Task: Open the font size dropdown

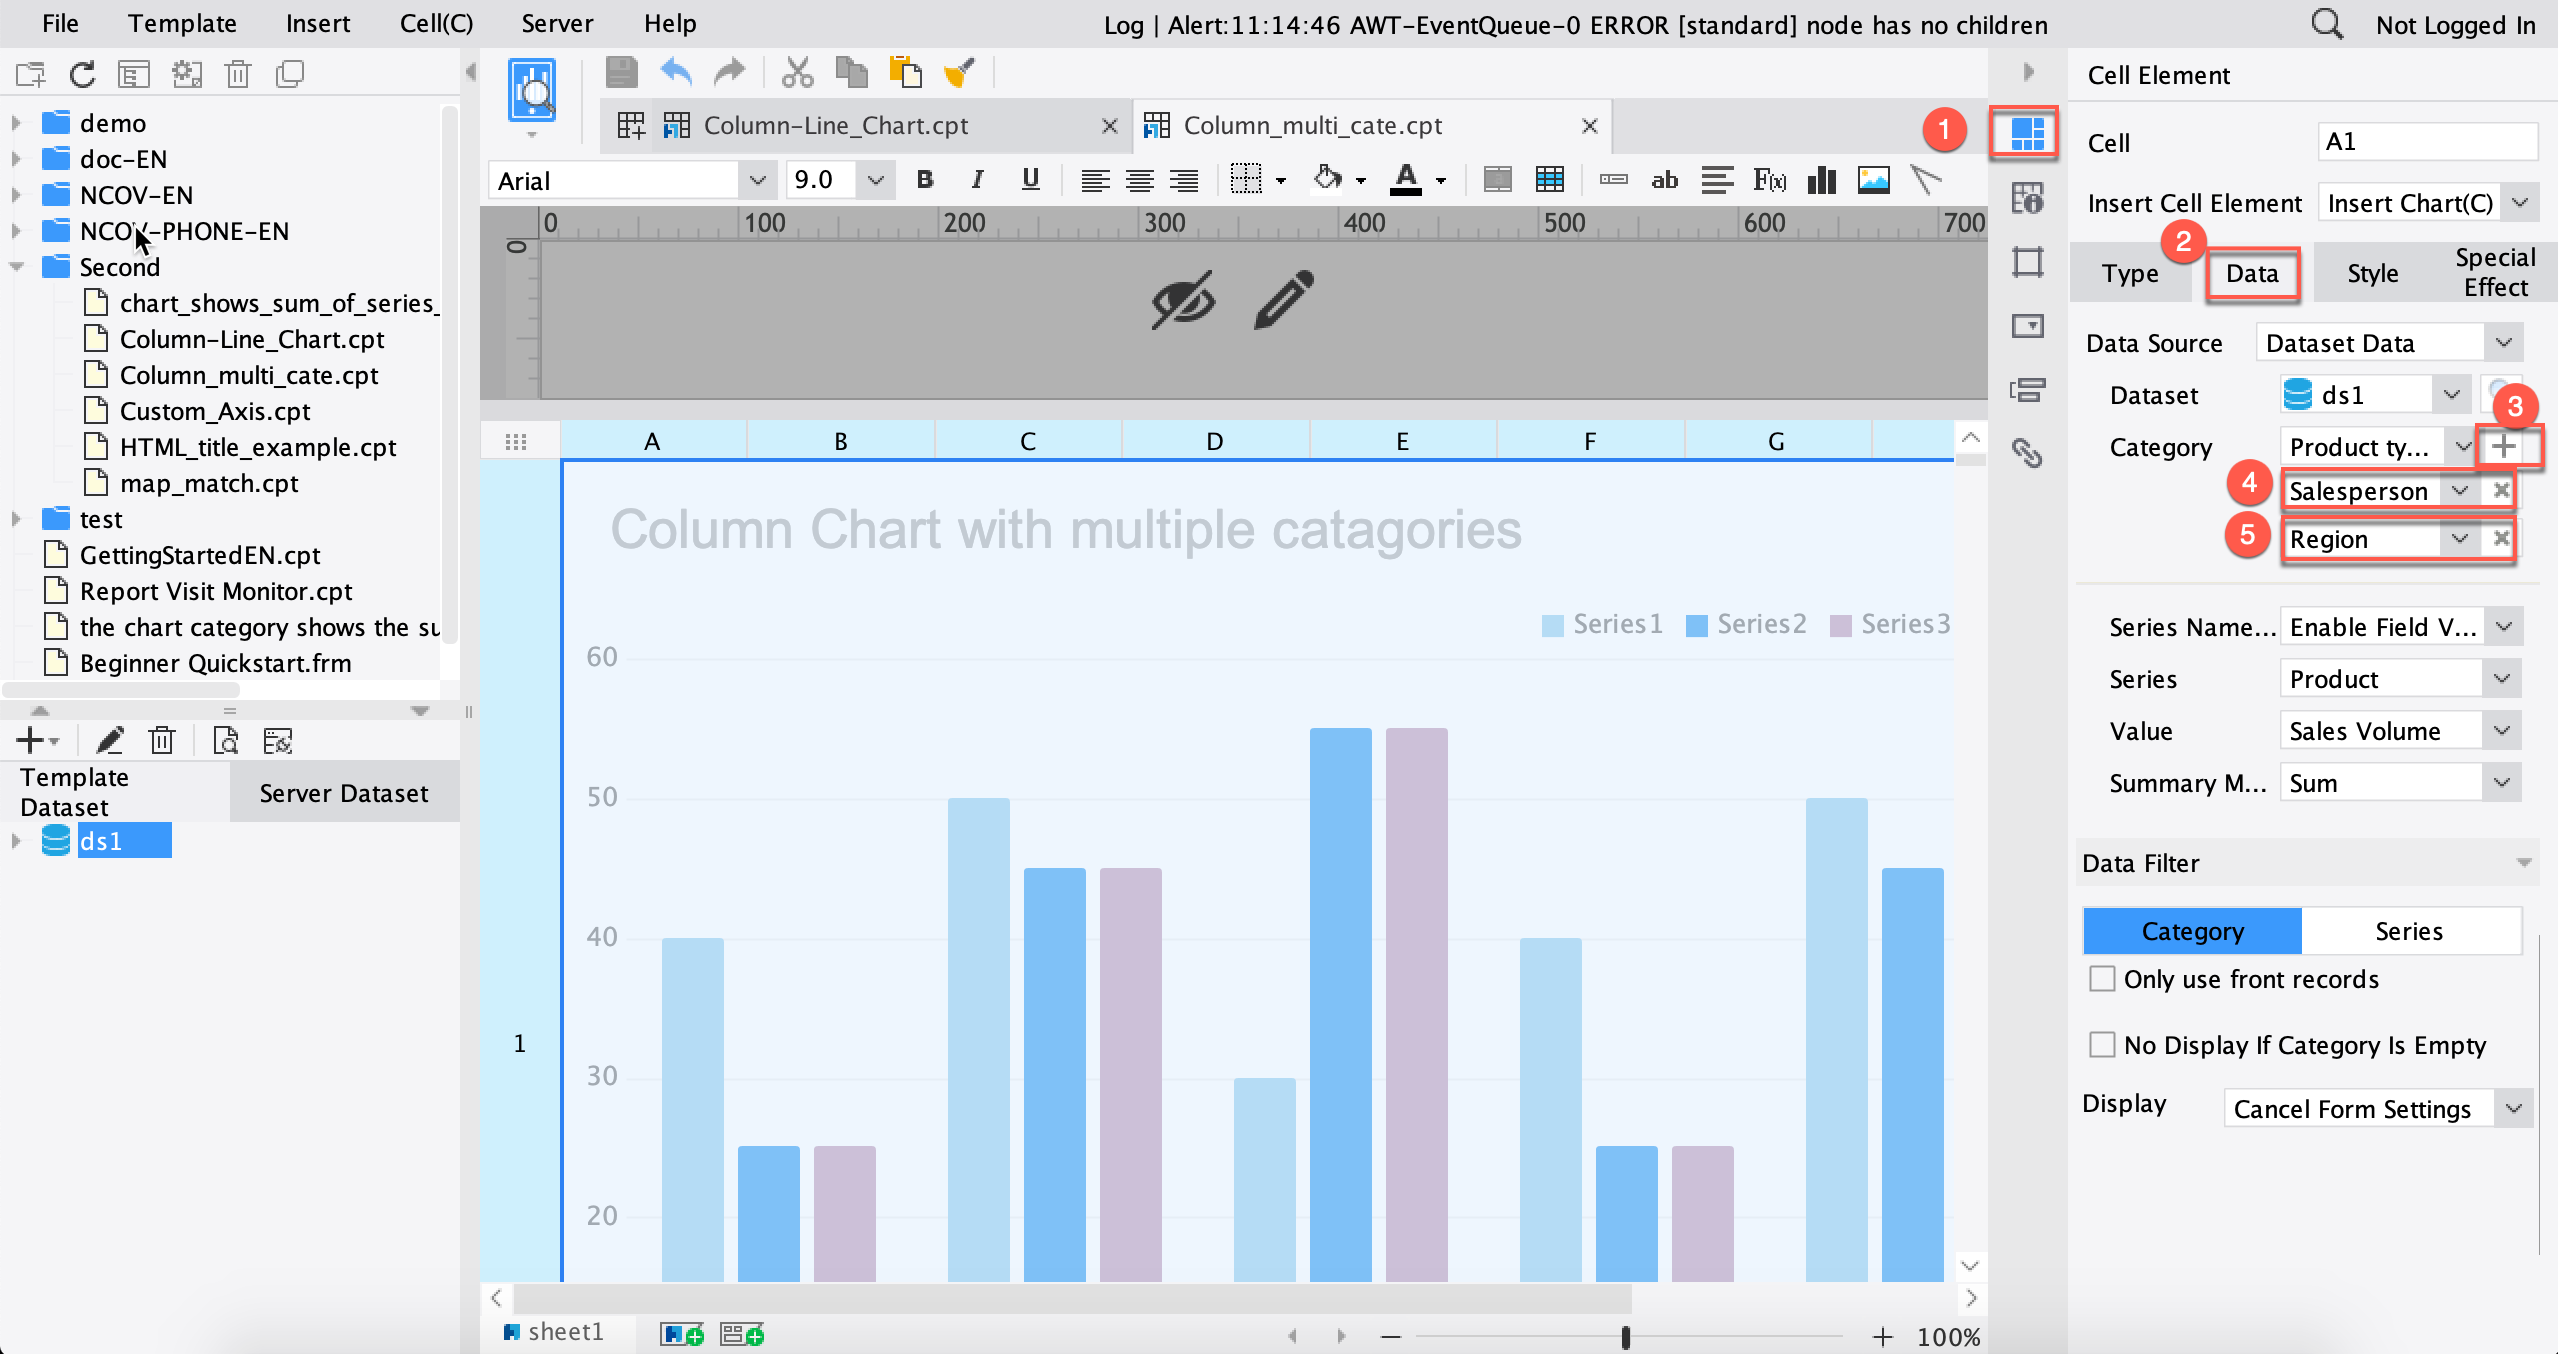Action: (875, 180)
